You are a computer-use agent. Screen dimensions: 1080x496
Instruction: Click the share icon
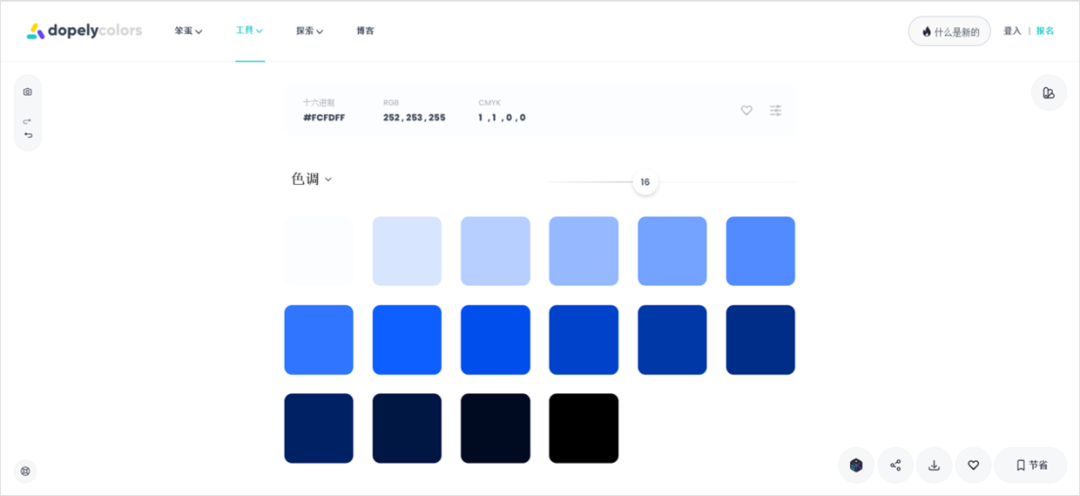(x=895, y=465)
